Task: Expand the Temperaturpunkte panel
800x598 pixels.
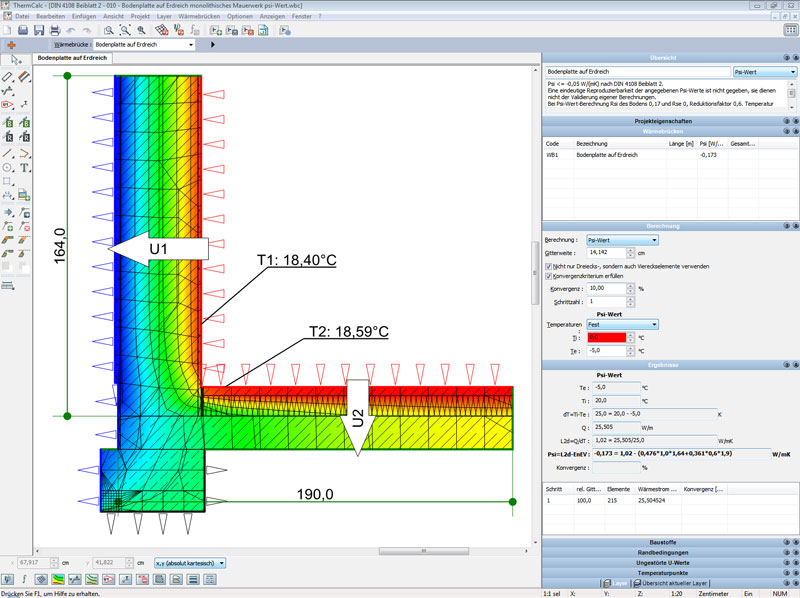Action: (663, 573)
